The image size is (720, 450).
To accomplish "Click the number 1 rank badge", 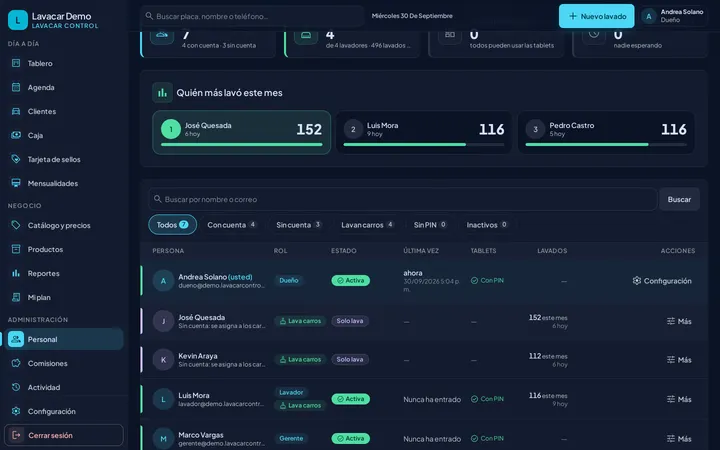I will tap(171, 129).
